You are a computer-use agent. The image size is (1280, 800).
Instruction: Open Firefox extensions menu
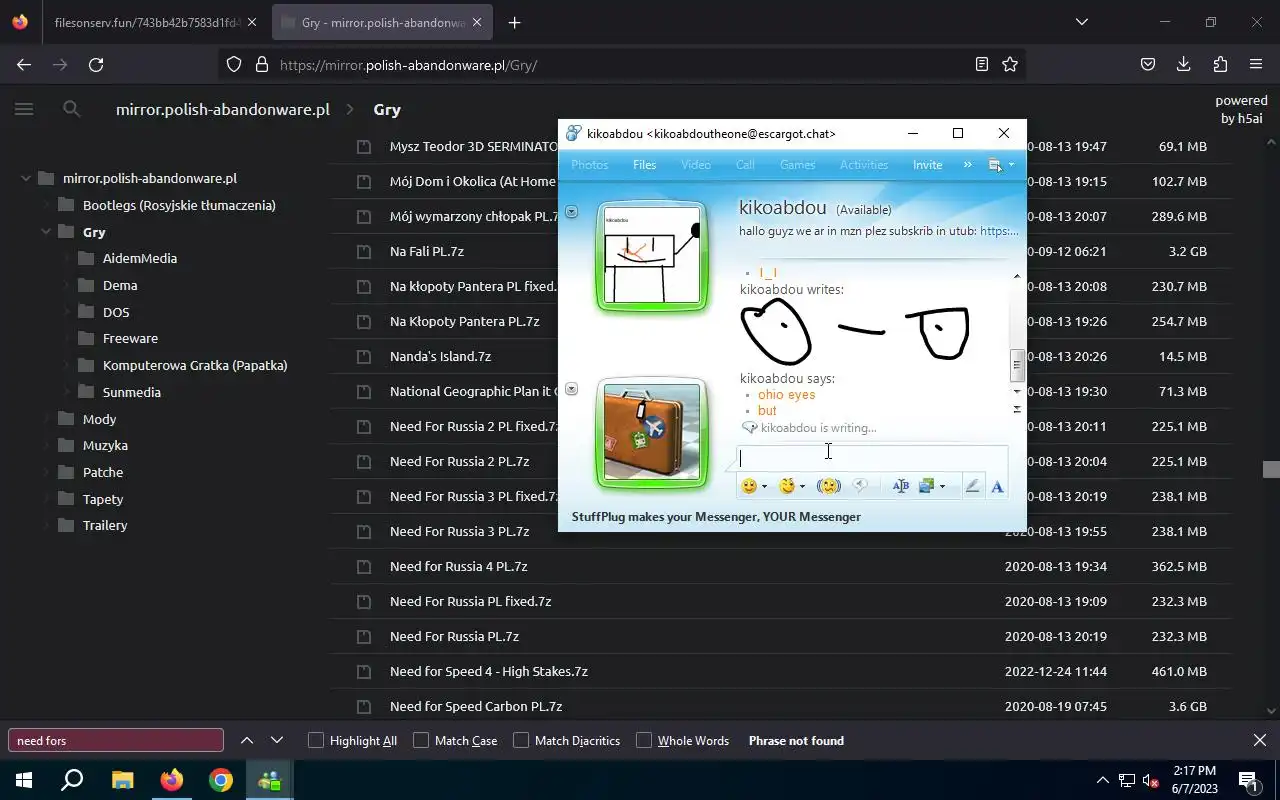point(1220,64)
